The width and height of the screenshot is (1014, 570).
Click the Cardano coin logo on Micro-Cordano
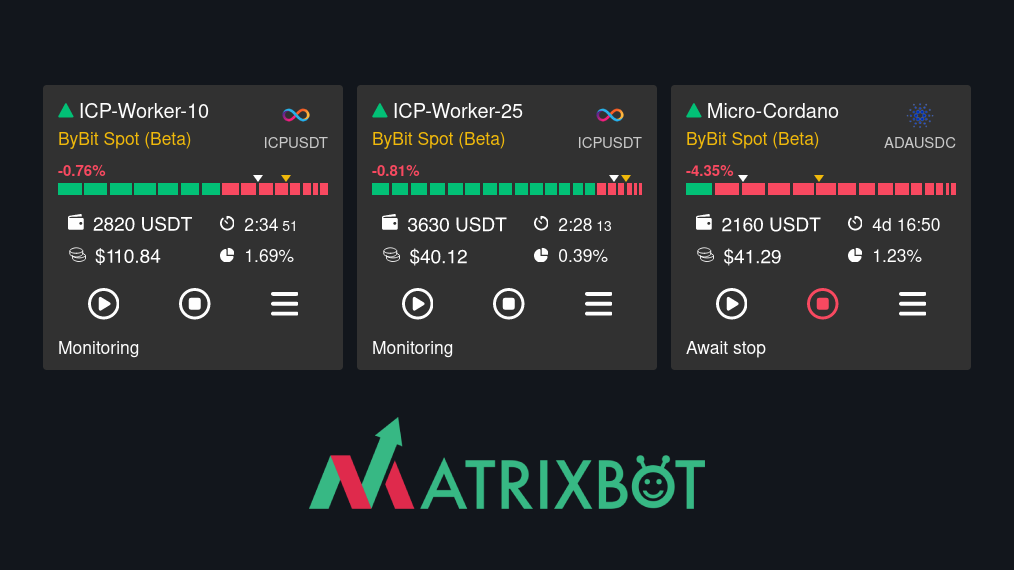pos(920,116)
